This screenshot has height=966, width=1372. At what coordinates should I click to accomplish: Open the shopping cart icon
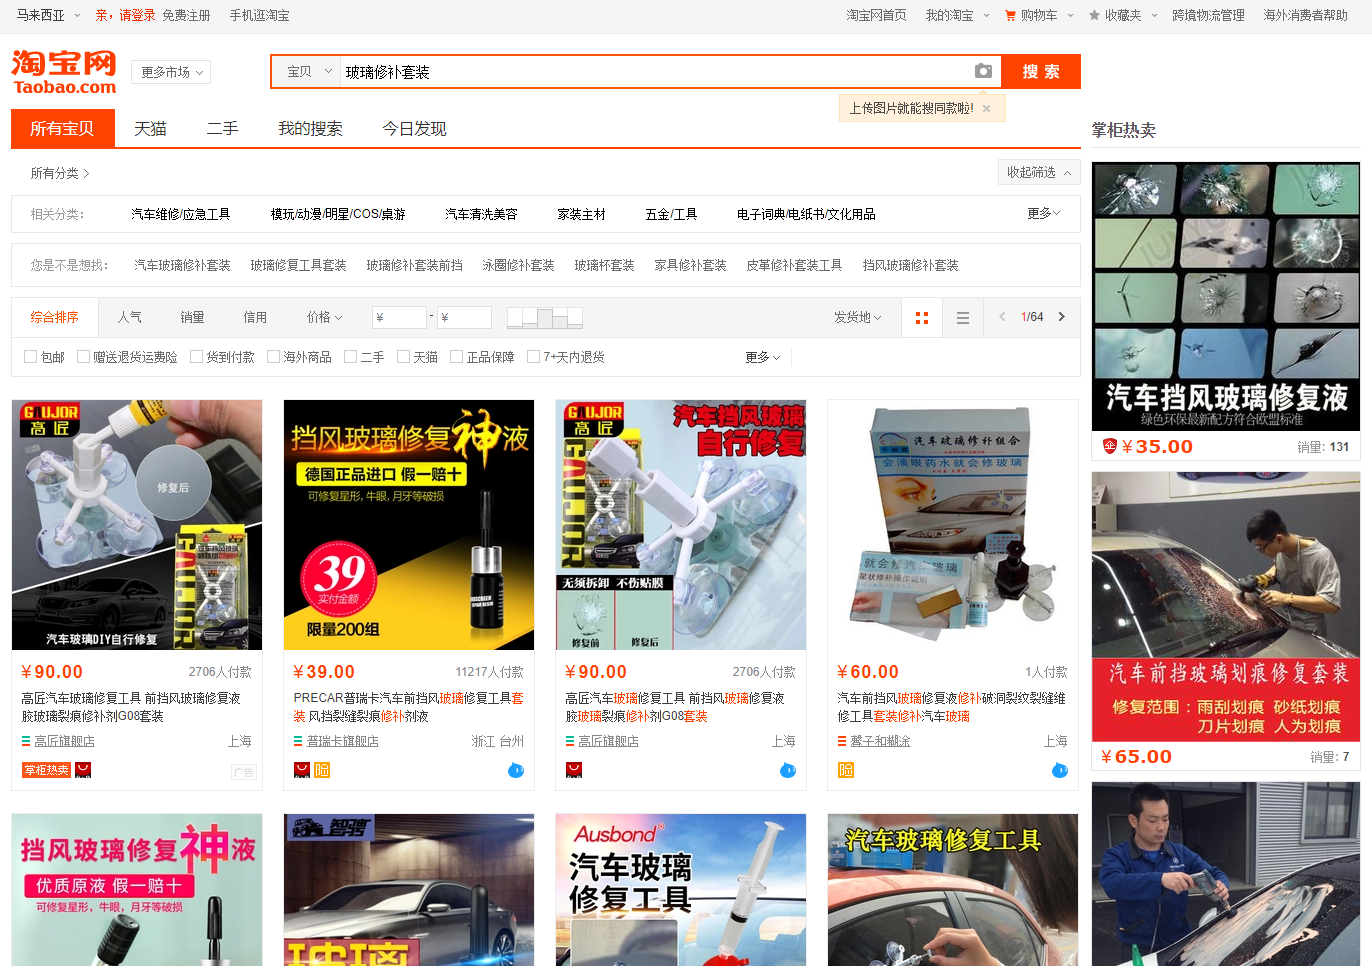point(1010,15)
